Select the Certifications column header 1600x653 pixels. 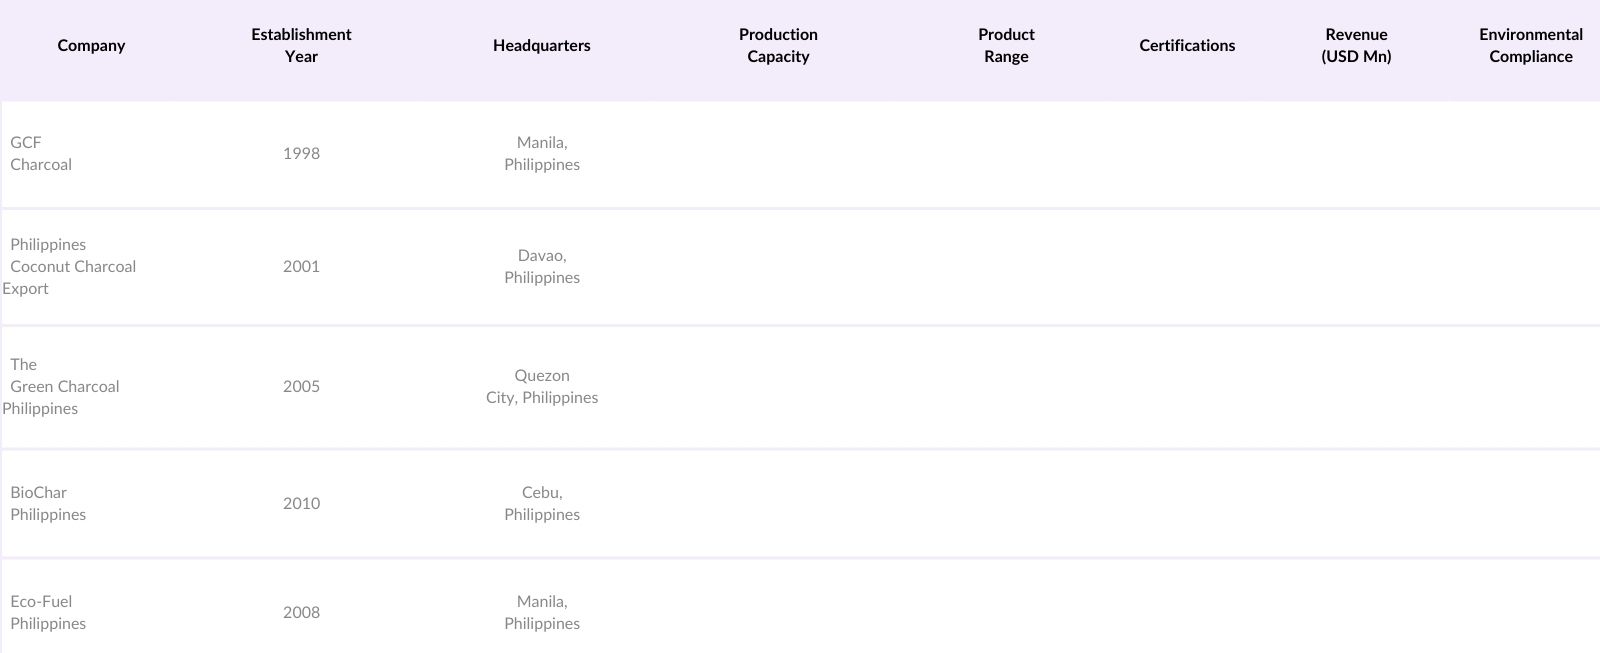[x=1187, y=46]
